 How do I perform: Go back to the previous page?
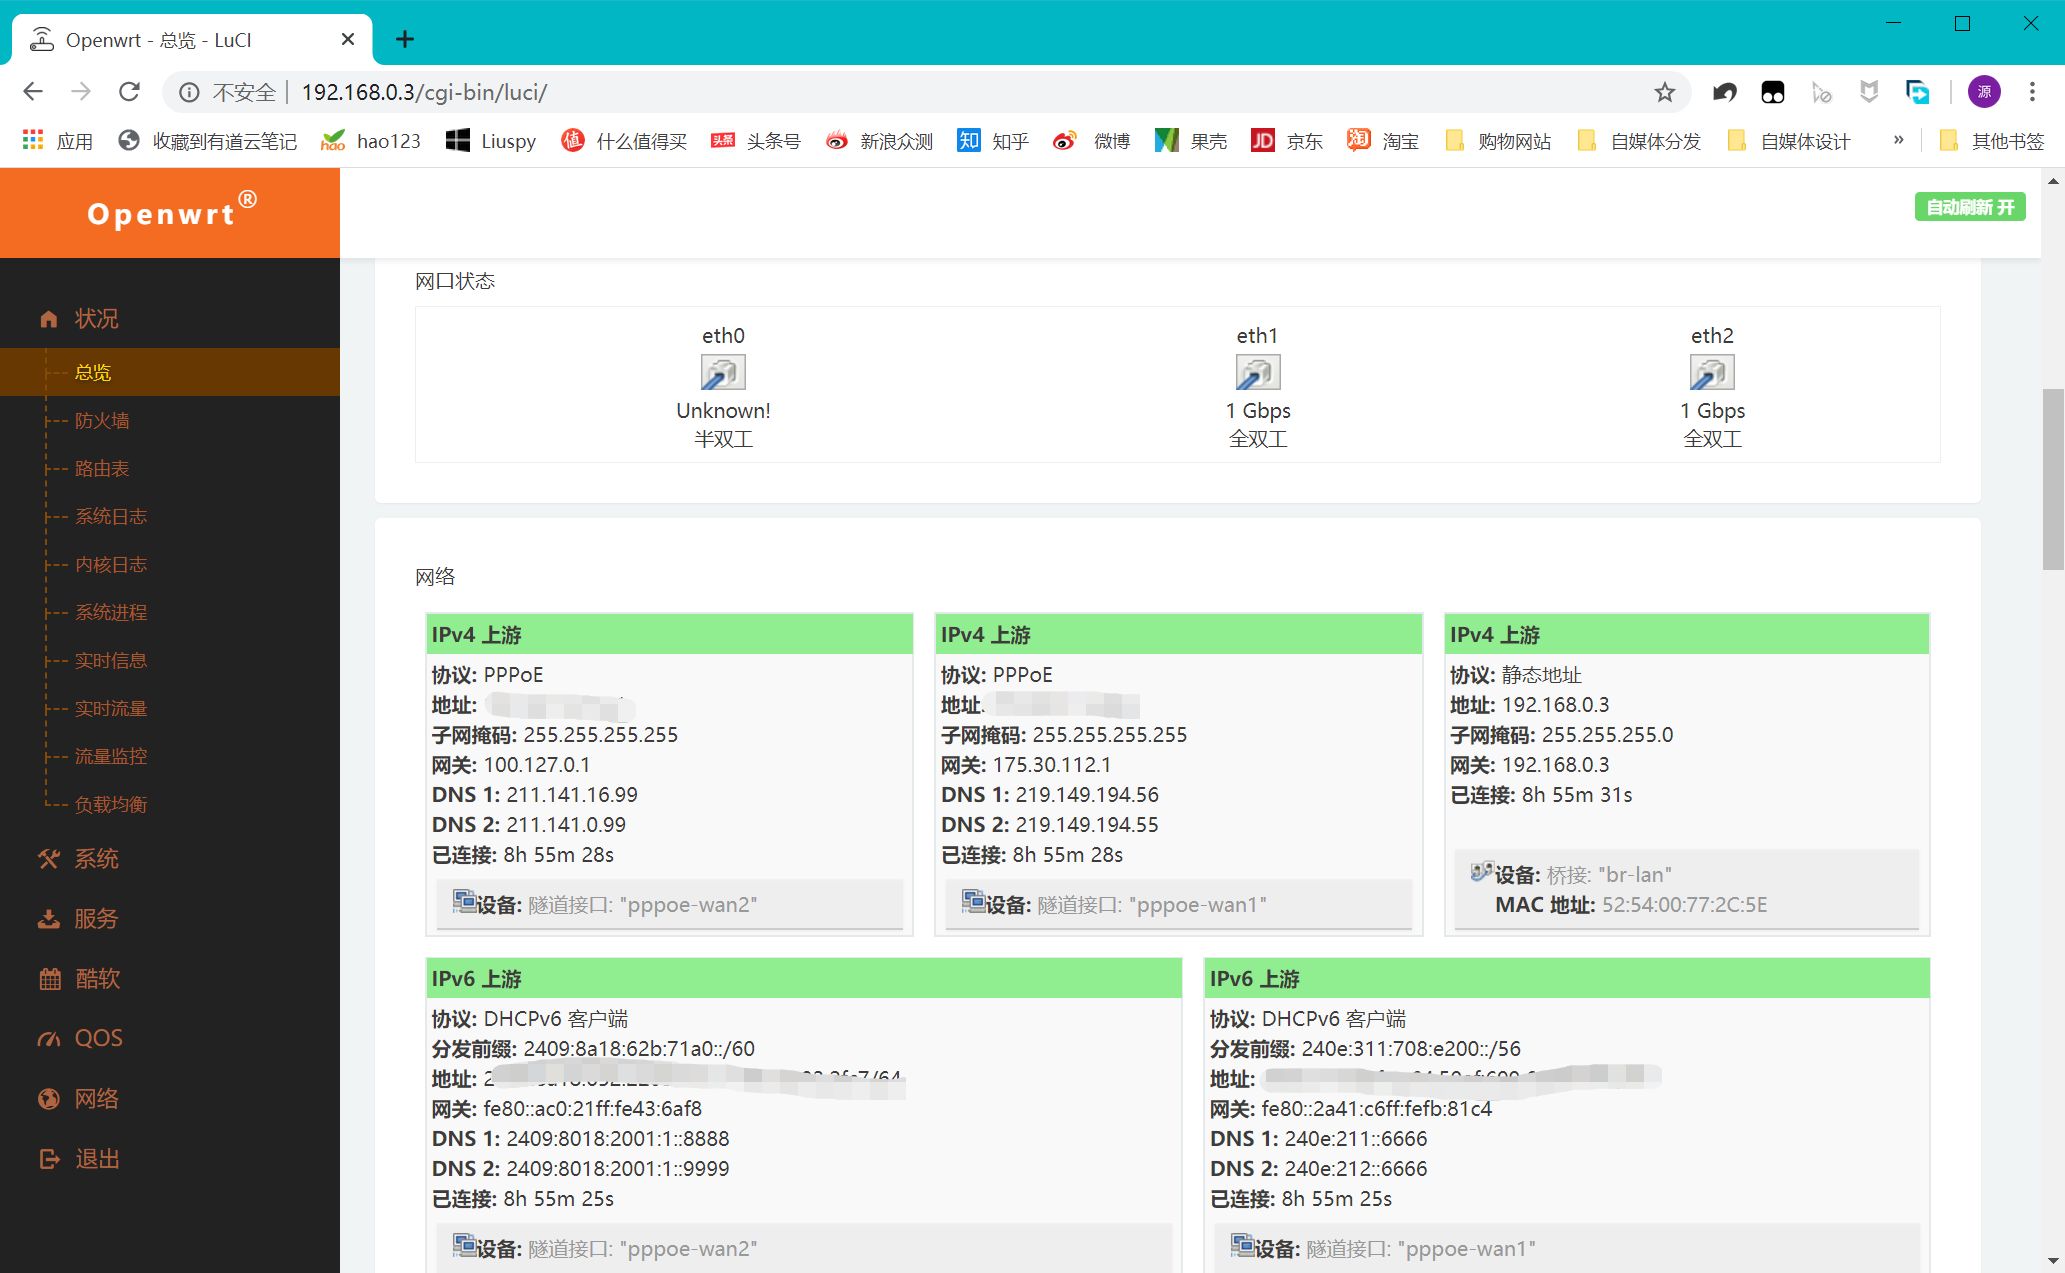[x=33, y=92]
